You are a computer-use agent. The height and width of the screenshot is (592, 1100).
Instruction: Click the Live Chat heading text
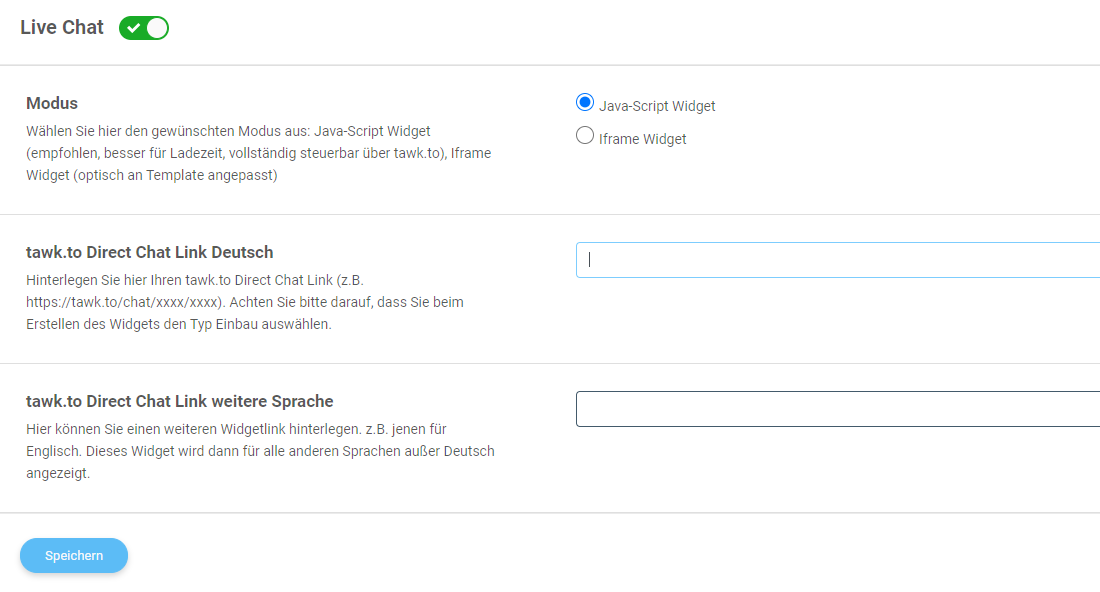62,27
